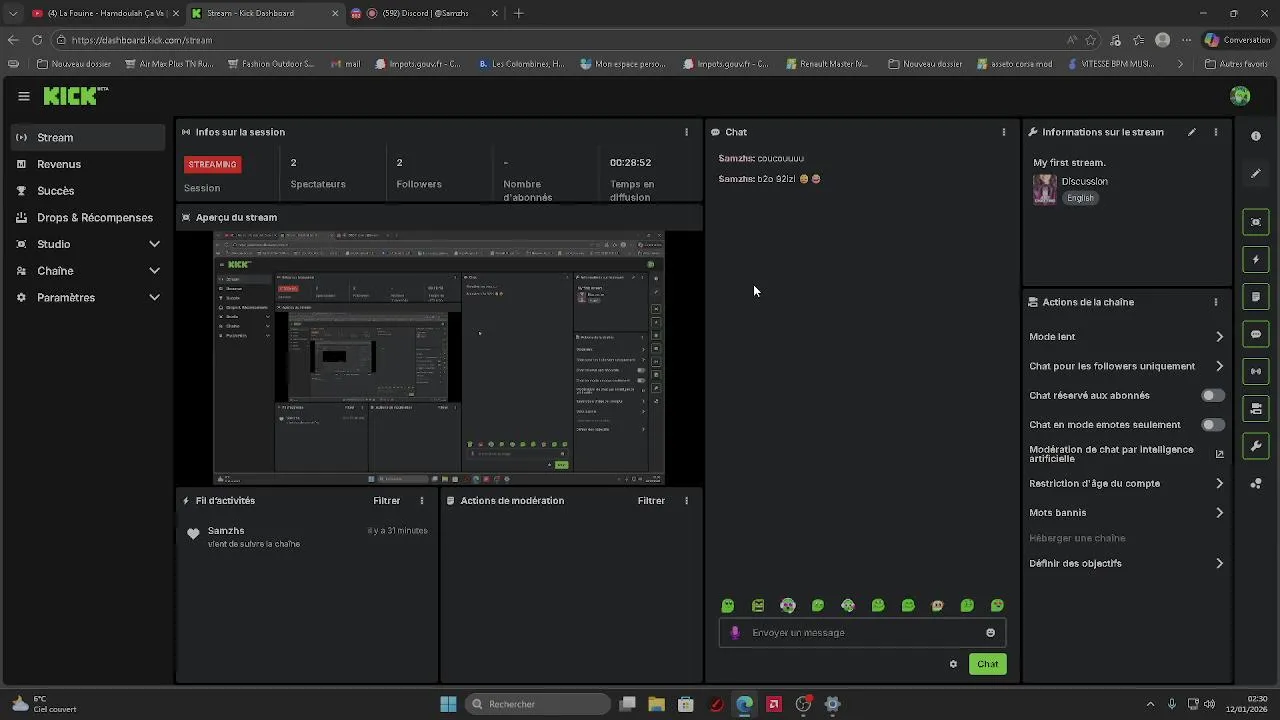Send message with the green Chat button
1280x720 pixels.
987,664
